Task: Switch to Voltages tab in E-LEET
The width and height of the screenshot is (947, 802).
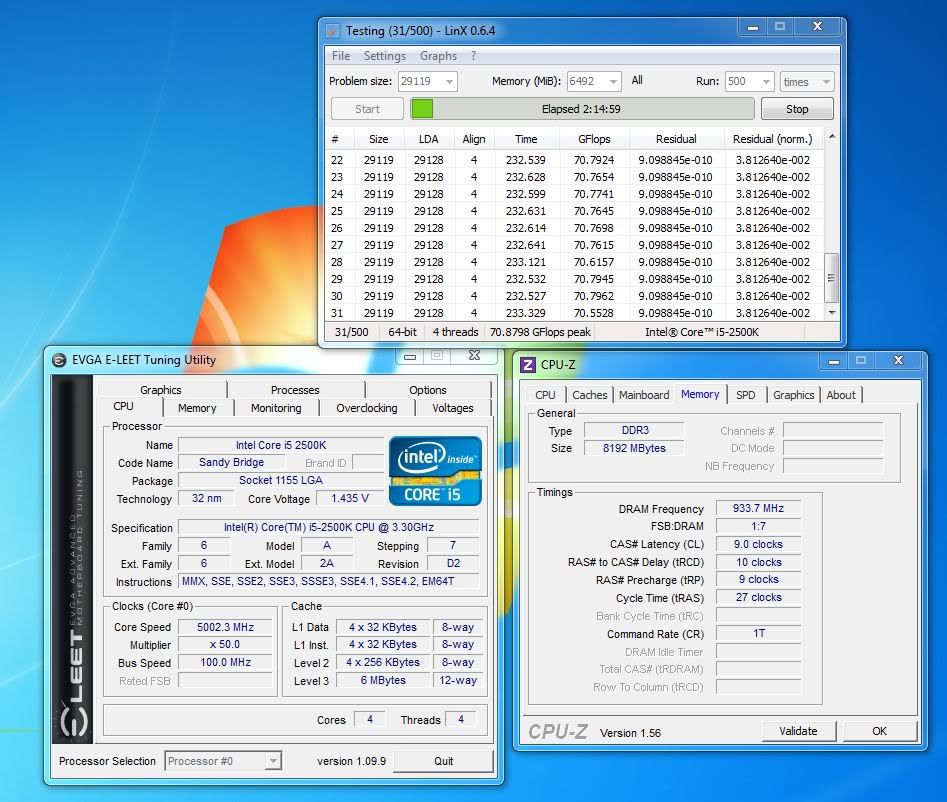Action: coord(453,408)
